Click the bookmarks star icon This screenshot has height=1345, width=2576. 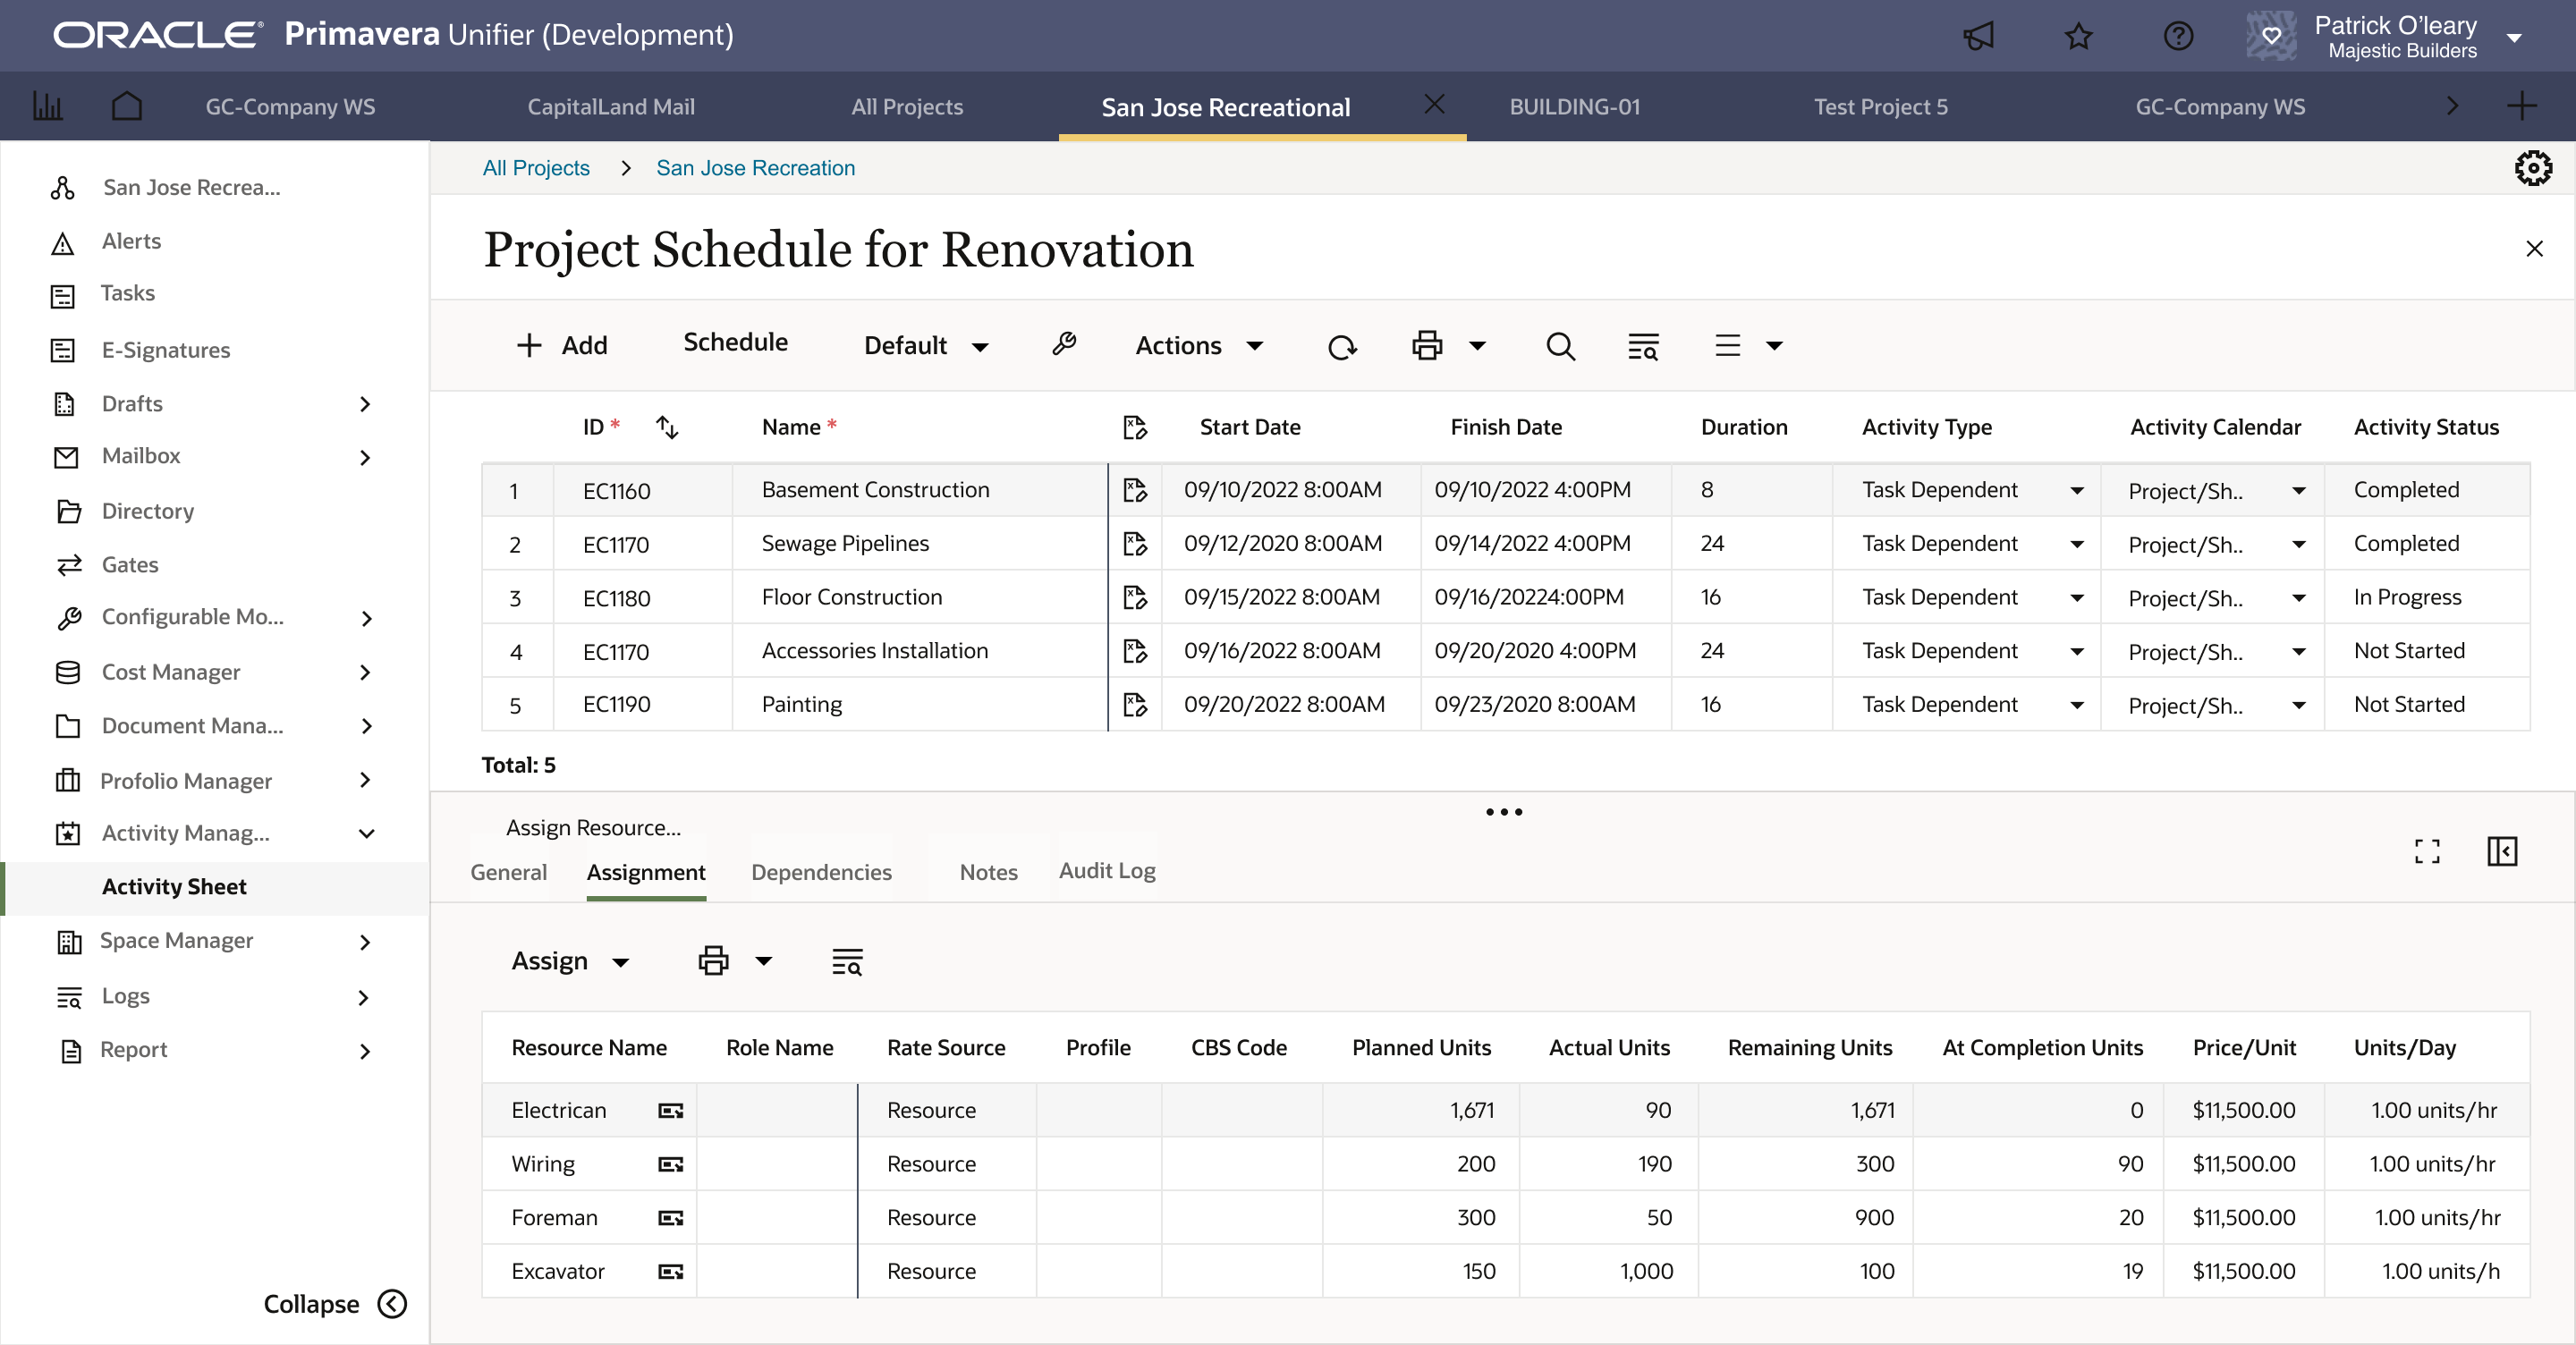2078,36
